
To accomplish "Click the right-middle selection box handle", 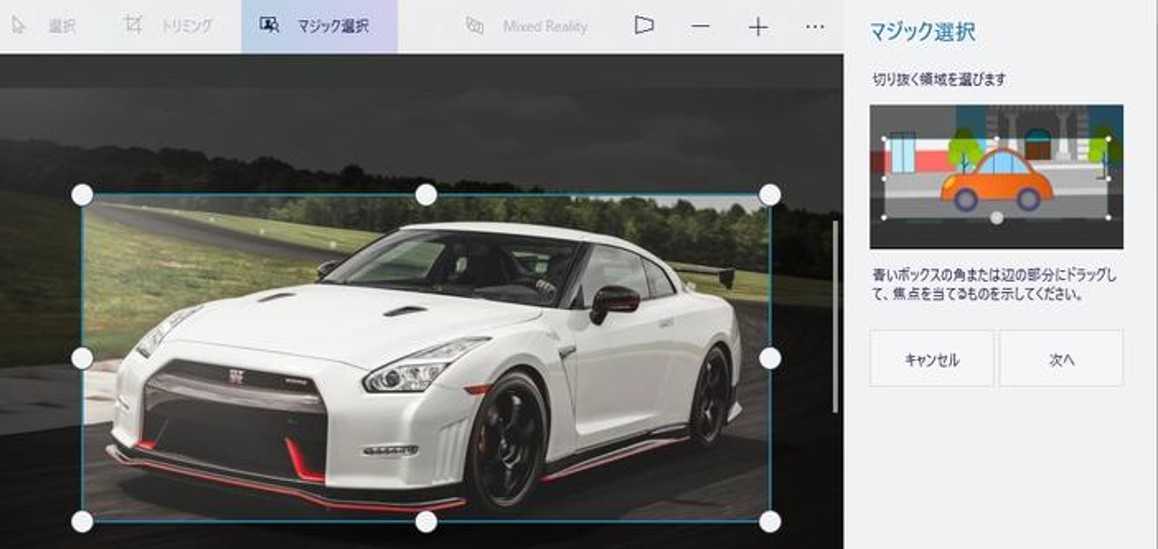I will pyautogui.click(x=770, y=358).
